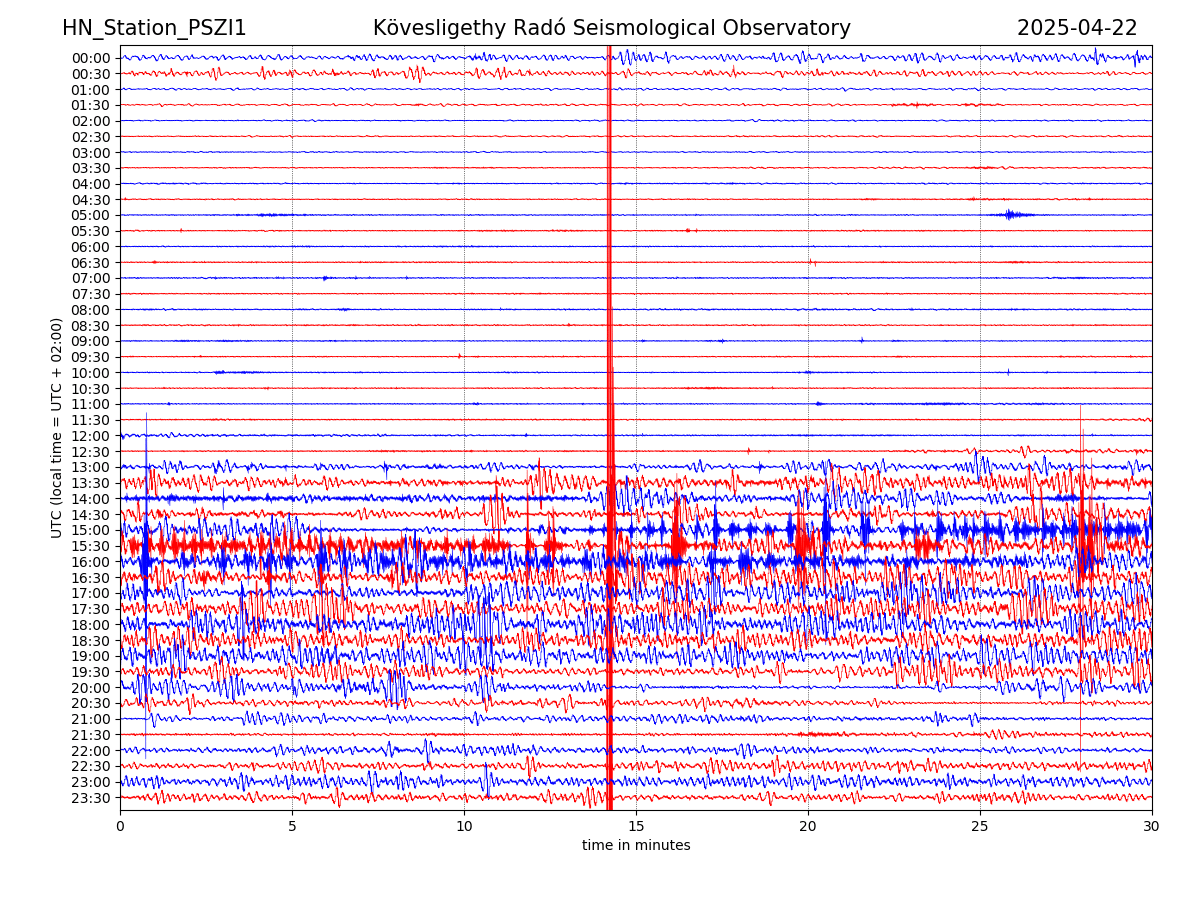Click the Kövesligethy Radó Seismological Observatory title
This screenshot has width=1200, height=900.
click(611, 29)
